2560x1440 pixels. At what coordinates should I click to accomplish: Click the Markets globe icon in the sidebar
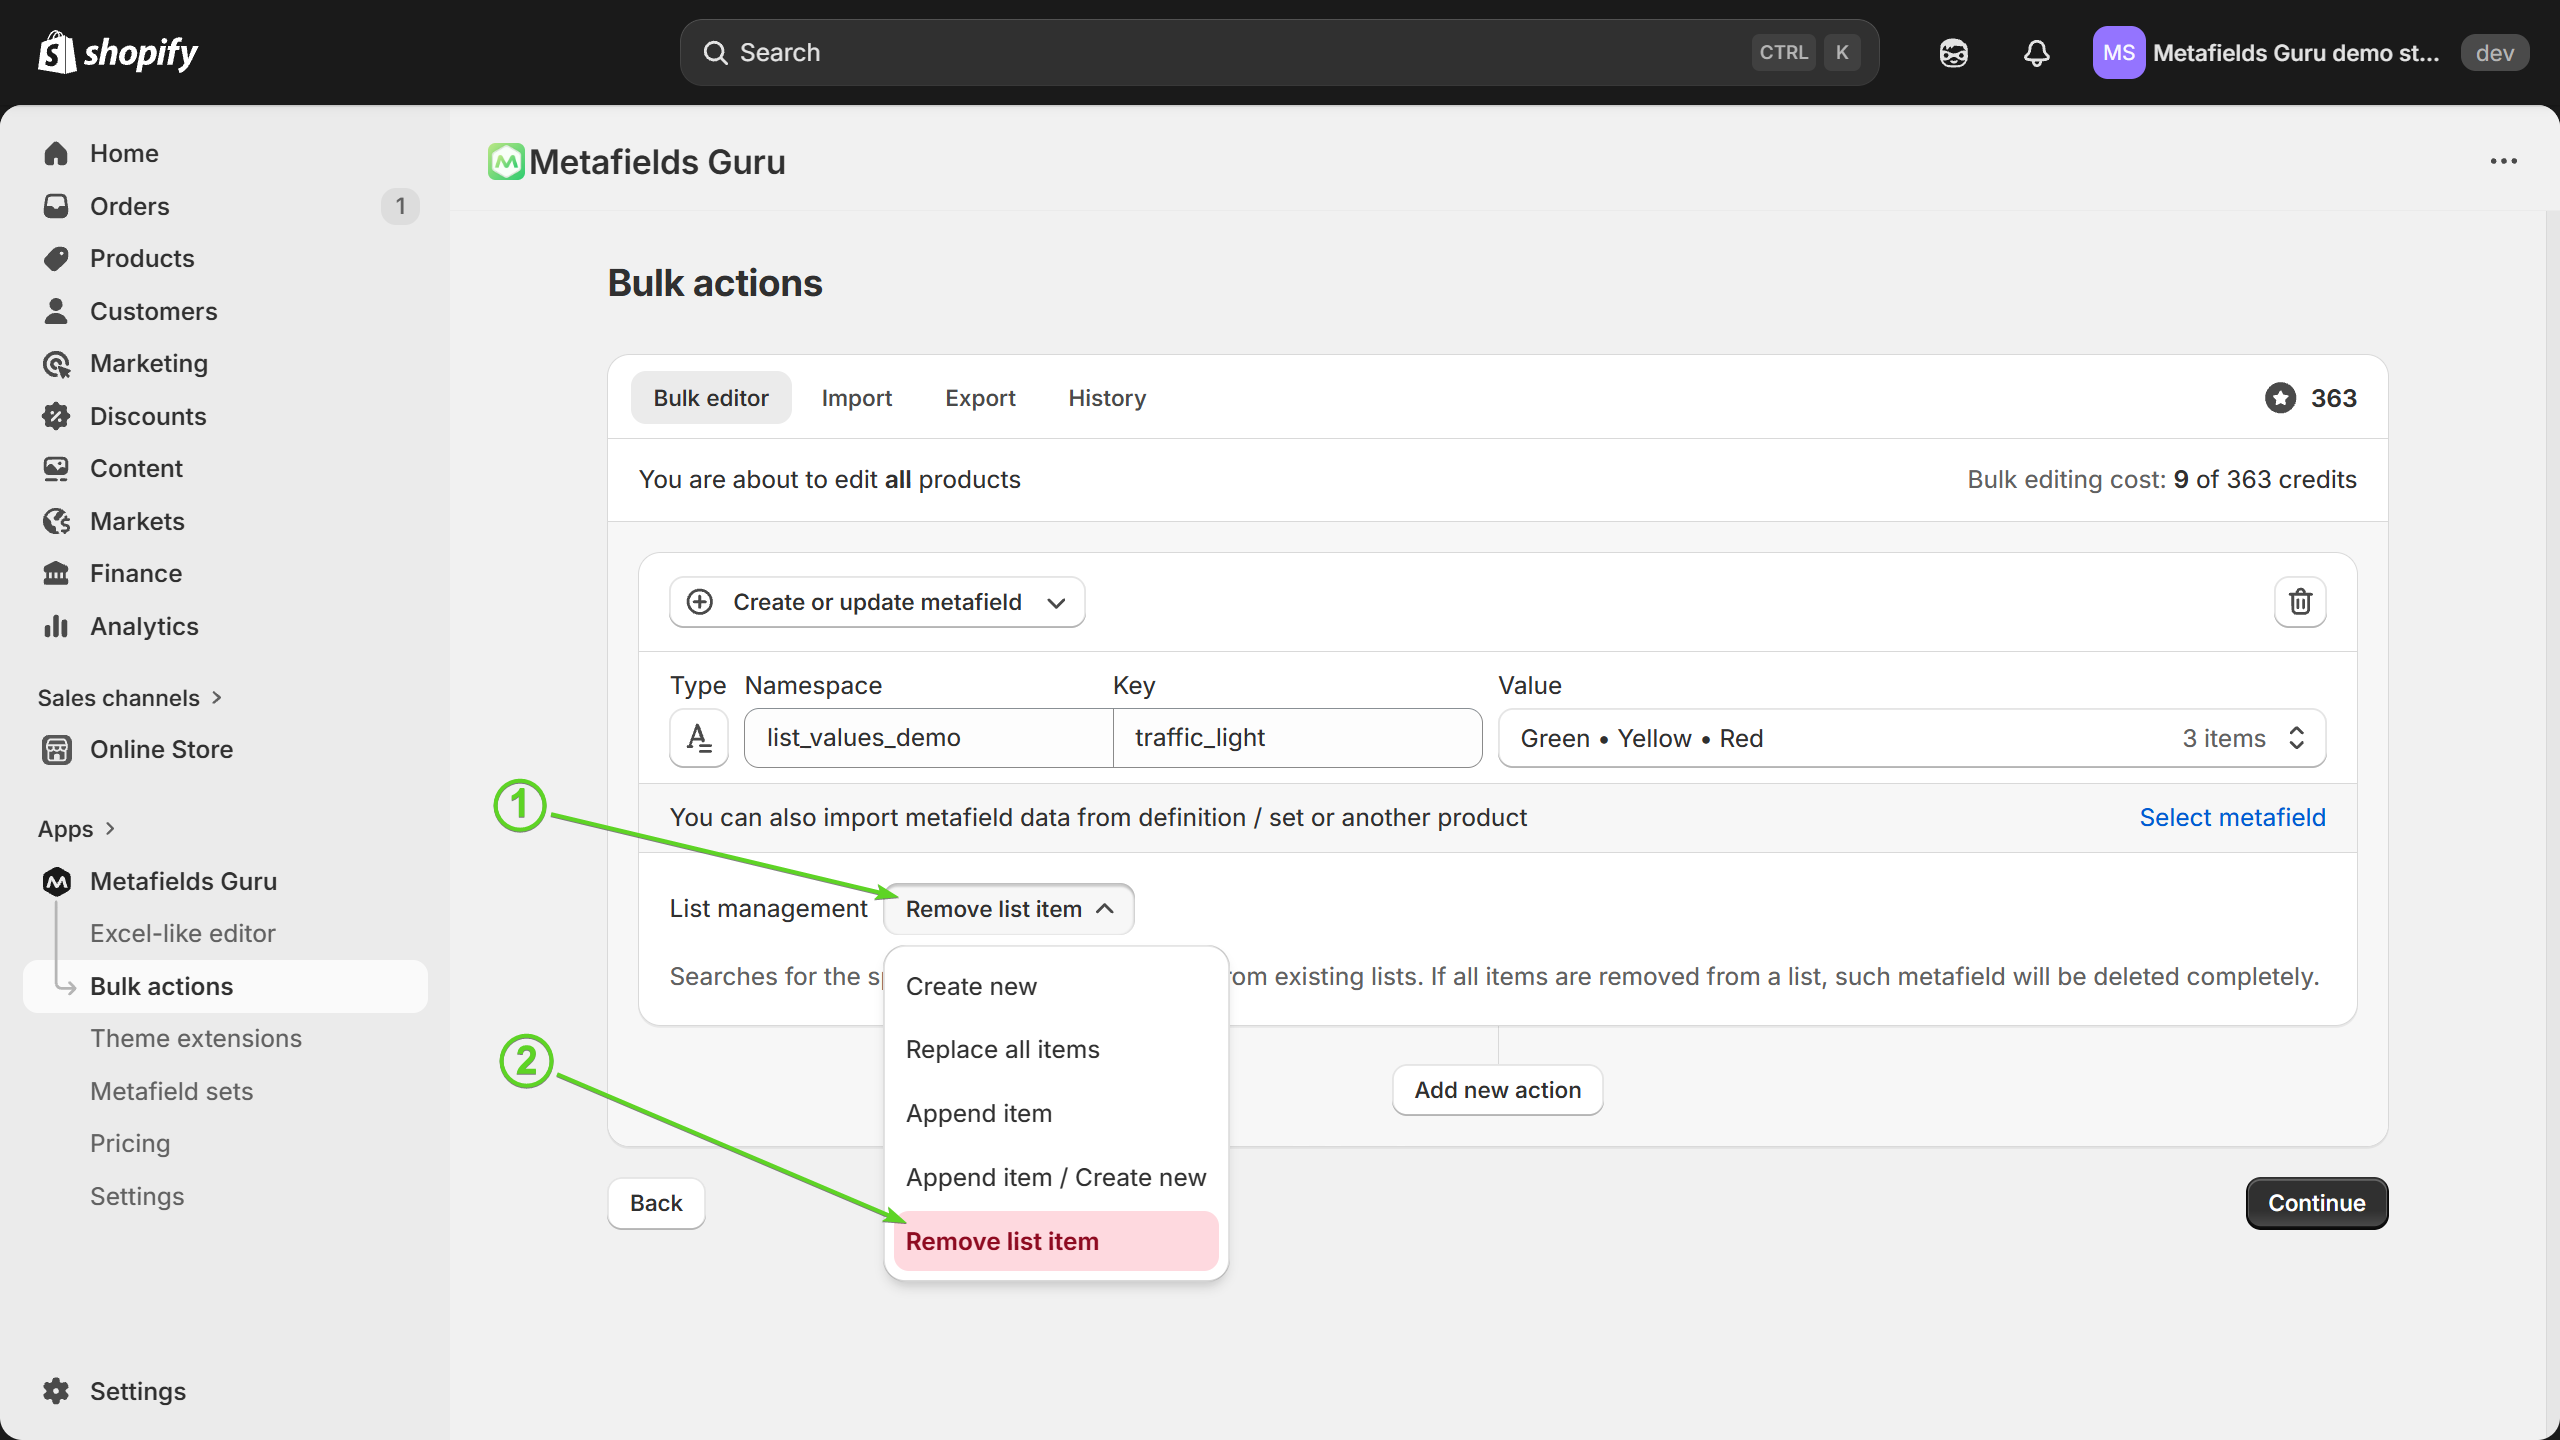tap(56, 521)
